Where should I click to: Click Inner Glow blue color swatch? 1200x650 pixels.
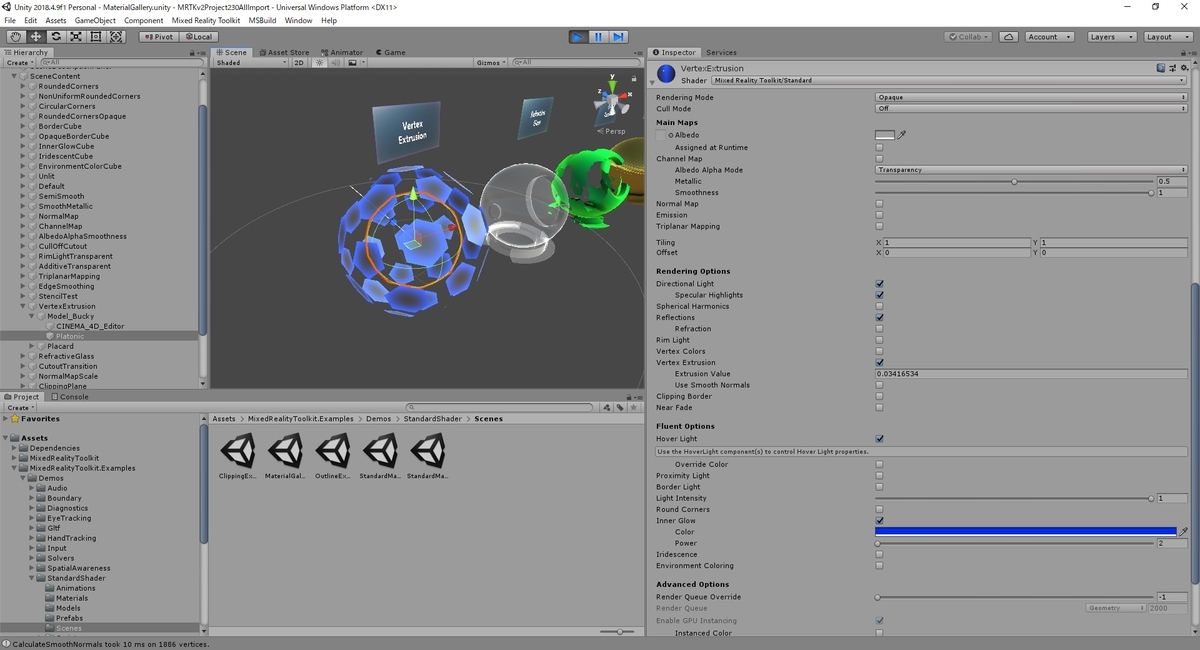coord(1025,532)
